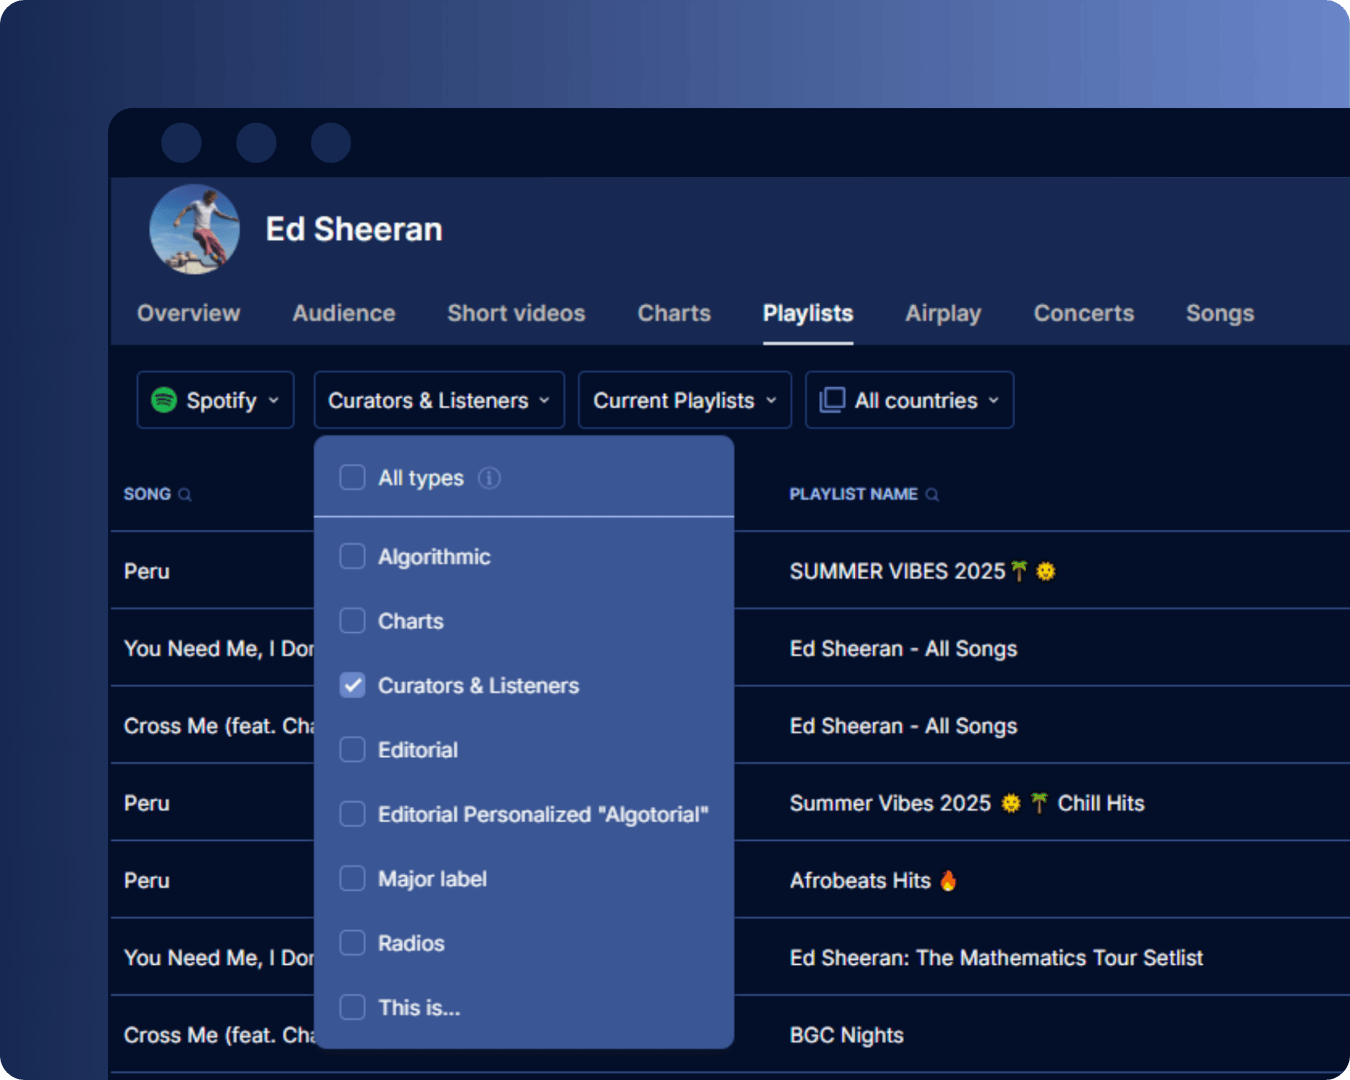Select the song Peru in the first row
Image resolution: width=1350 pixels, height=1080 pixels.
(x=147, y=571)
